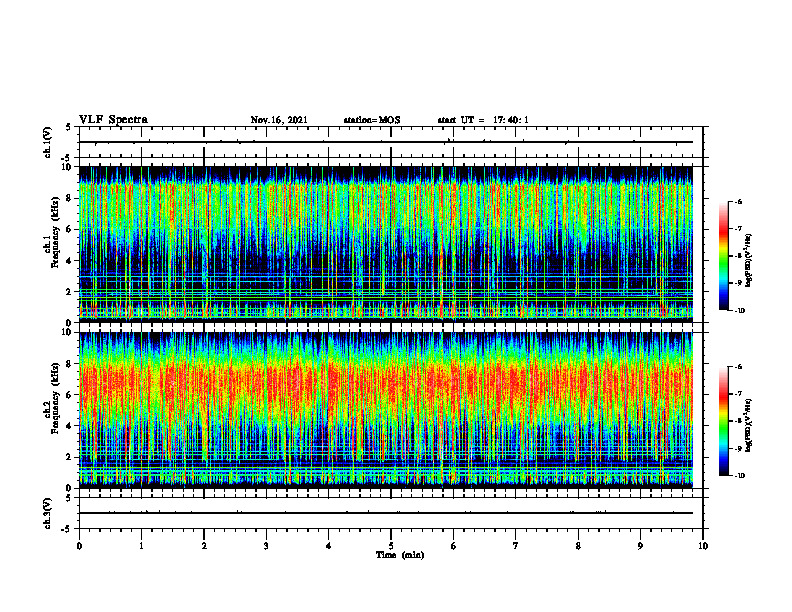Click the "-9" tick on ch.2 color bar
792x612 pixels.
pyautogui.click(x=738, y=449)
